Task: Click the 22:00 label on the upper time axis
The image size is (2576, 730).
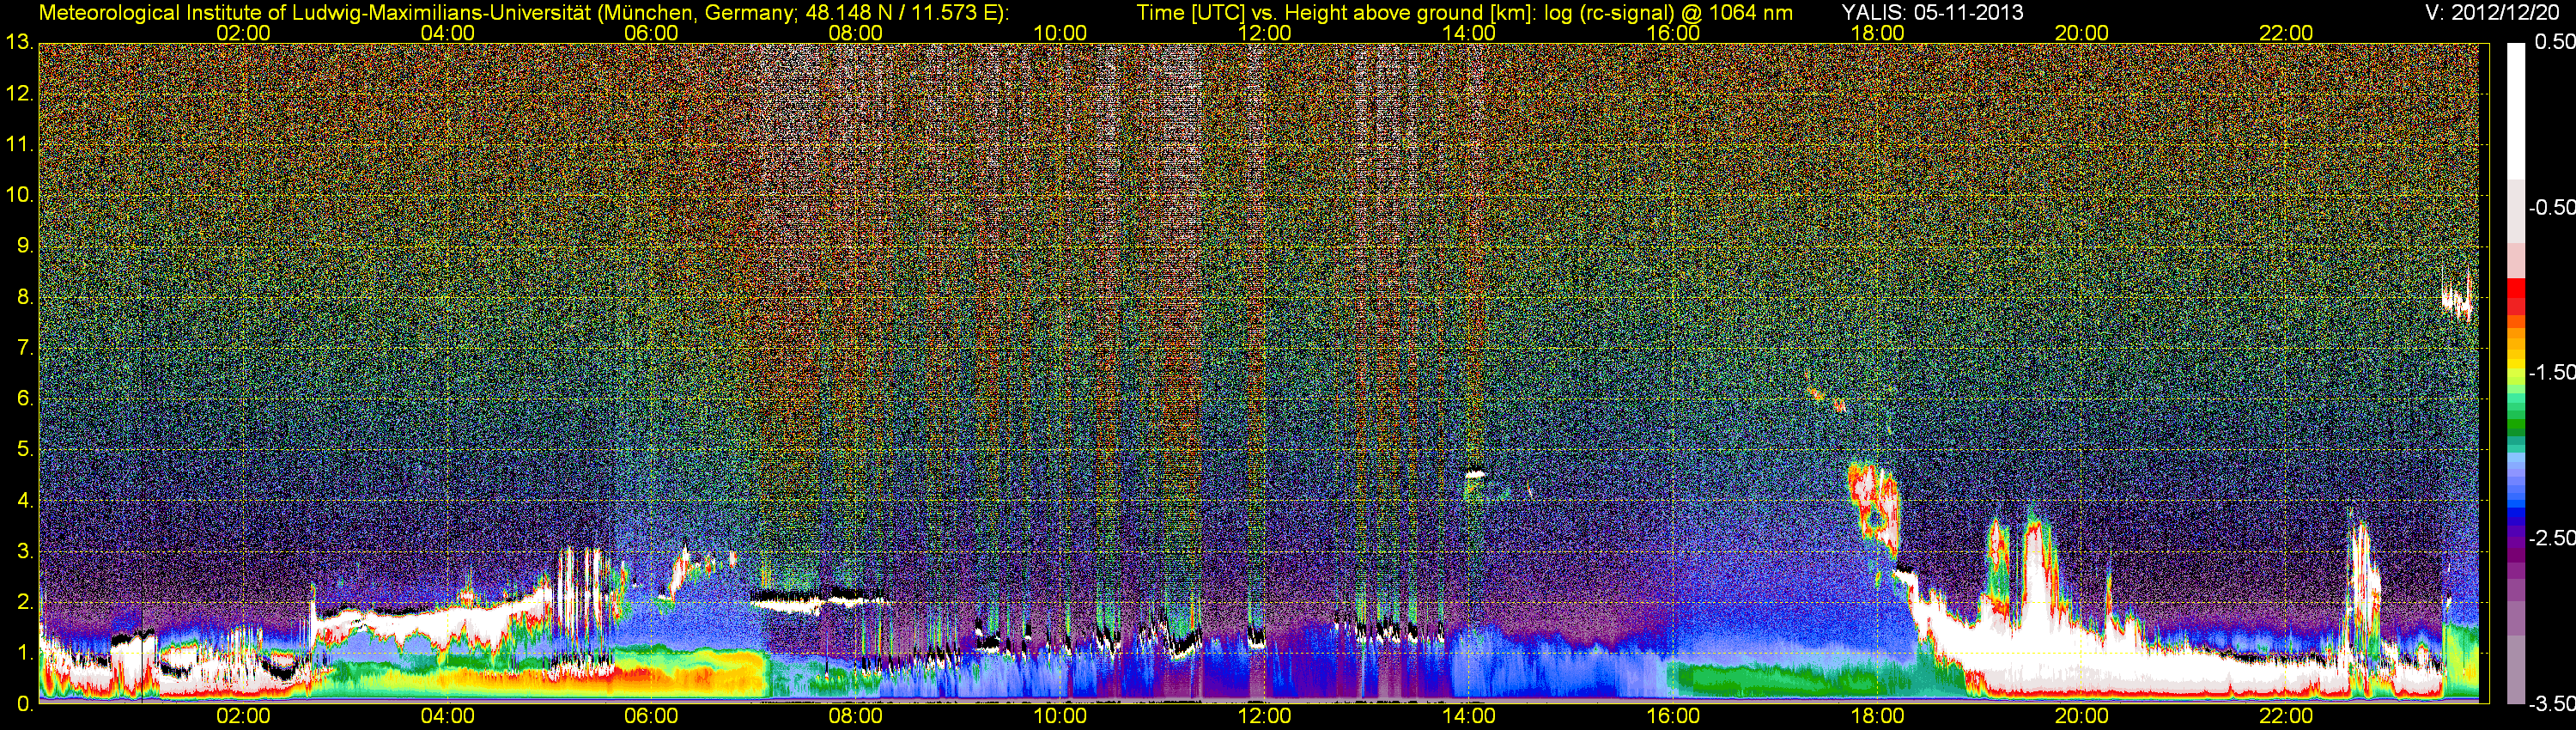Action: coord(2286,33)
